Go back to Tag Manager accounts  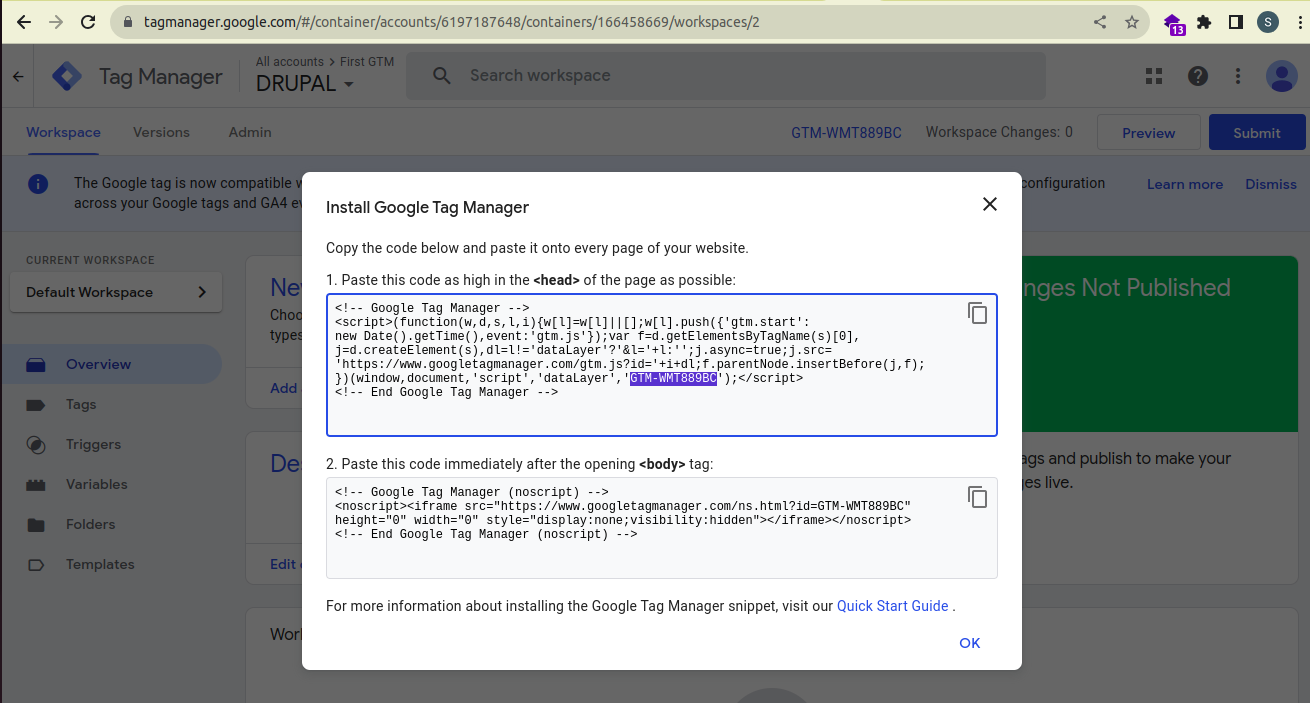[17, 76]
